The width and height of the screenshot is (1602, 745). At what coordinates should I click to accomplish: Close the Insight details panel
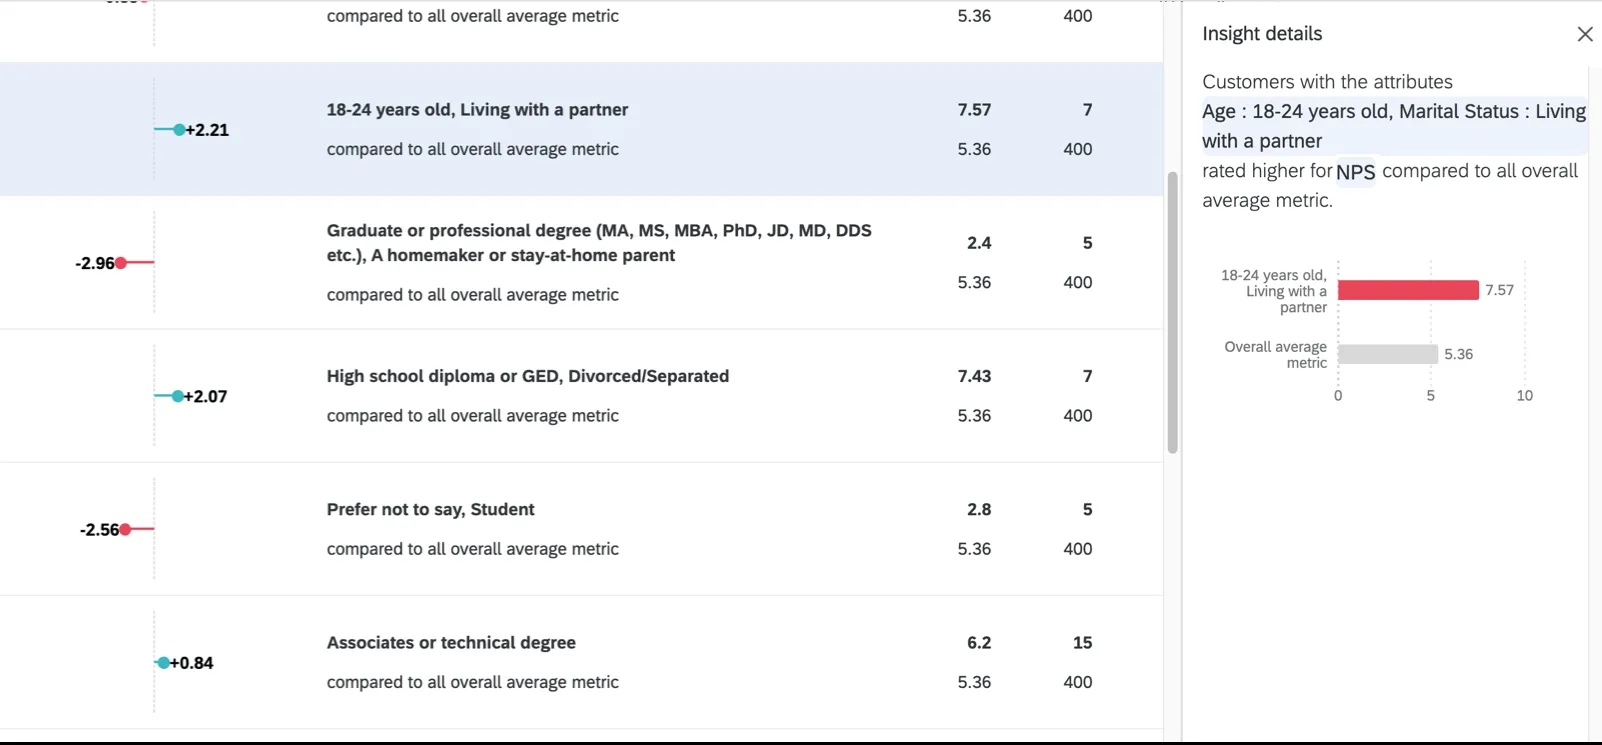coord(1585,33)
